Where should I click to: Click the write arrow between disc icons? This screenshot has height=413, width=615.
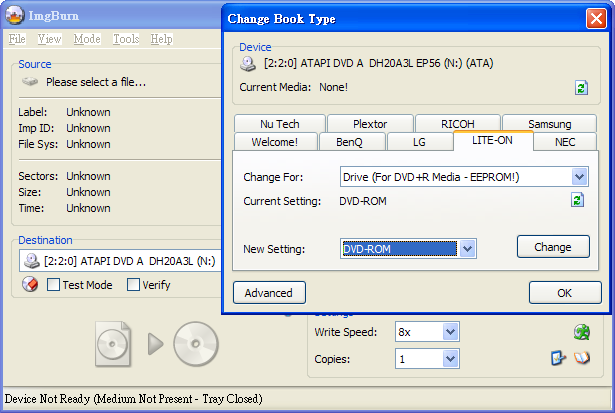(156, 344)
